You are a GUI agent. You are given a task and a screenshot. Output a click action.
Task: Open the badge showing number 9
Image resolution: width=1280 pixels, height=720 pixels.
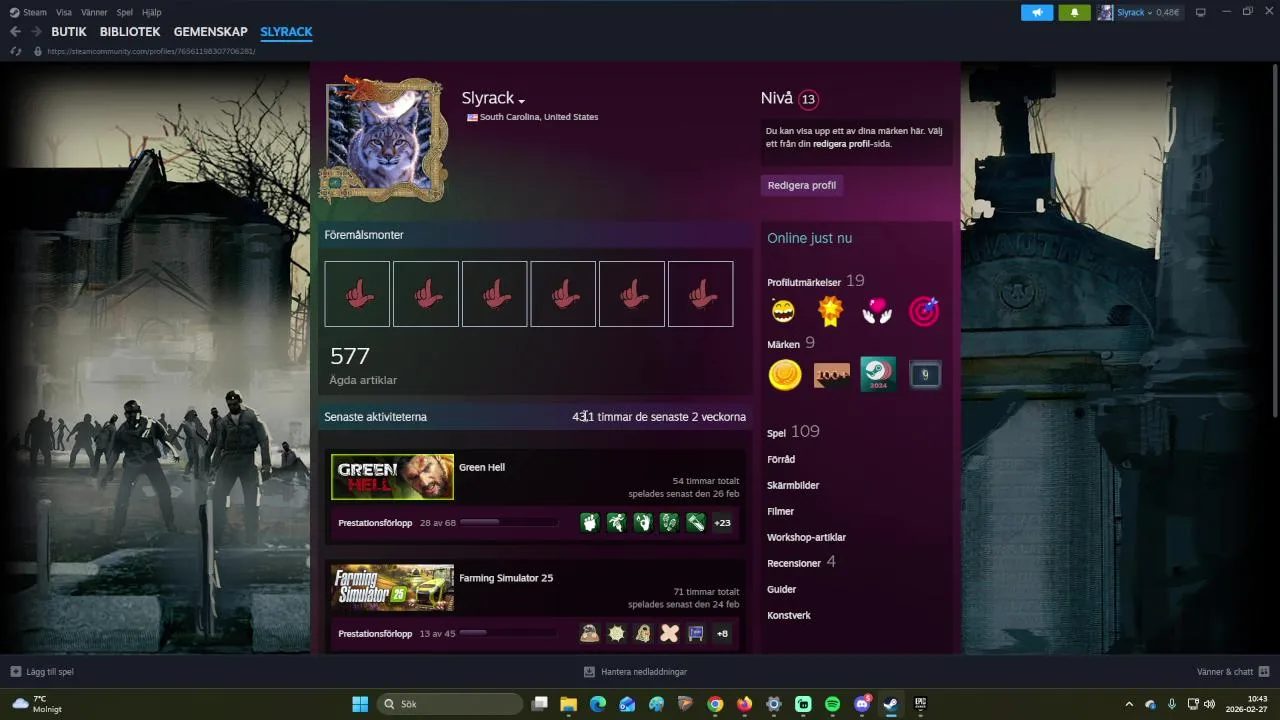(x=925, y=375)
